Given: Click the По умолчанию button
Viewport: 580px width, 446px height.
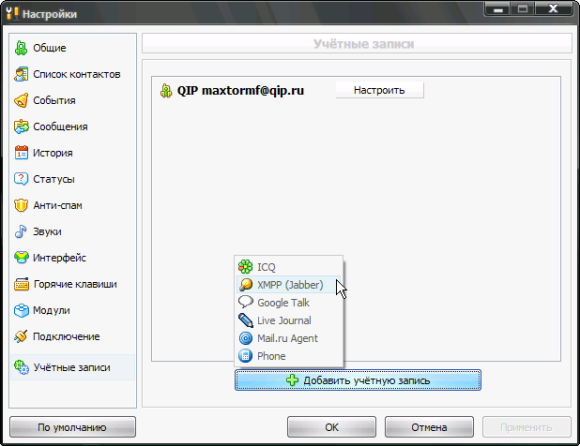Looking at the screenshot, I should point(72,427).
